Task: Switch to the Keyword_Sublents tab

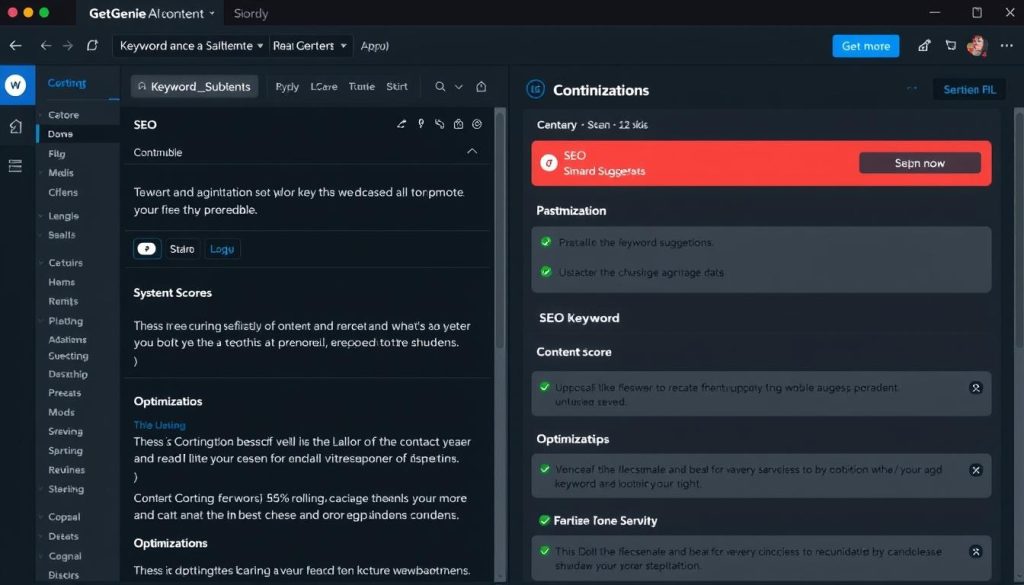Action: coord(194,87)
